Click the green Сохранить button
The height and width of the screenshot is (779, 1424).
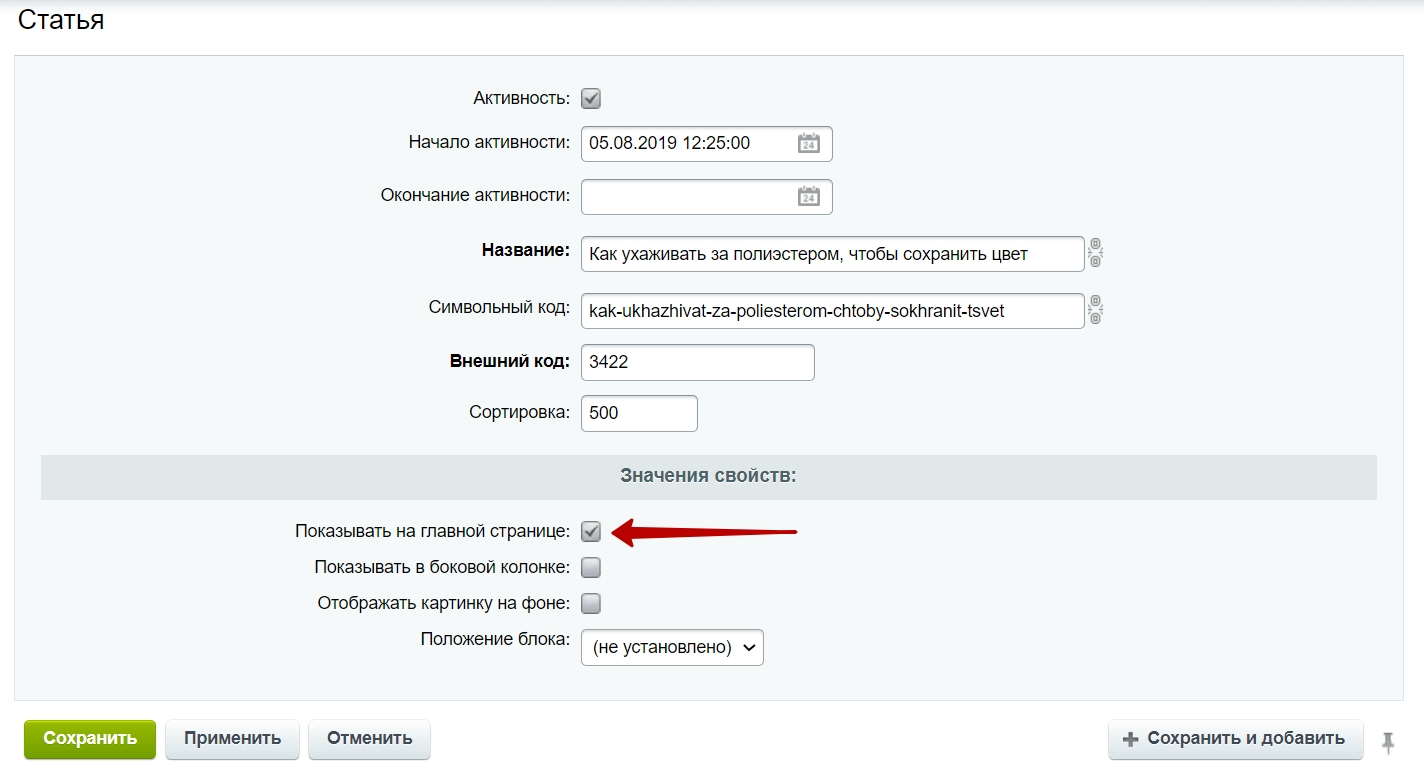tap(90, 739)
